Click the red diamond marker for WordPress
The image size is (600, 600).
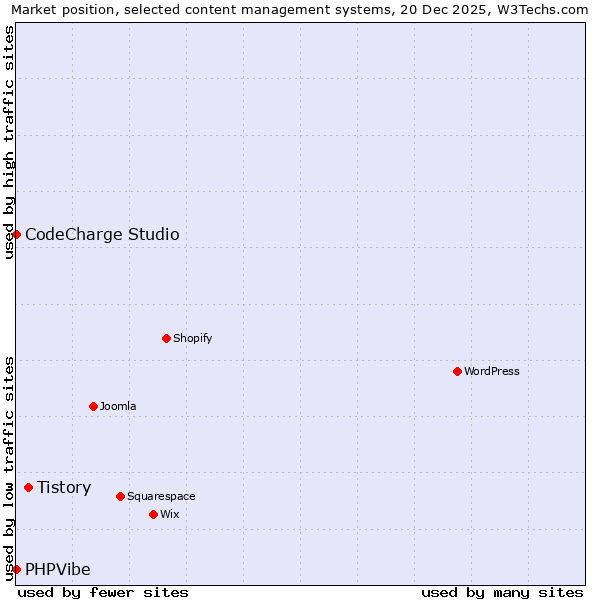[x=457, y=371]
